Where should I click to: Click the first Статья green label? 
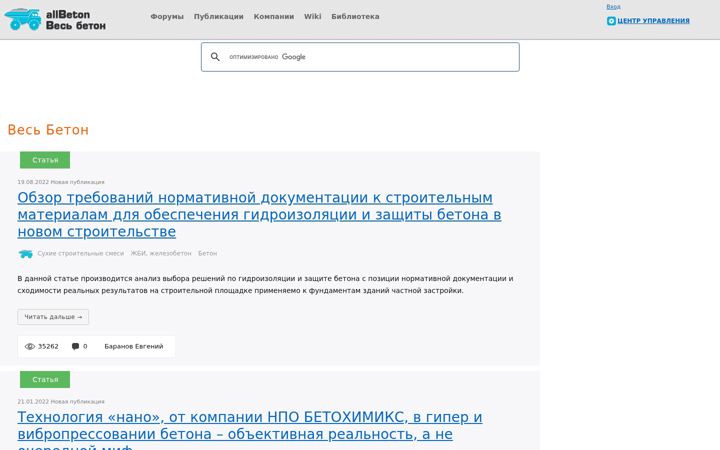pyautogui.click(x=45, y=160)
